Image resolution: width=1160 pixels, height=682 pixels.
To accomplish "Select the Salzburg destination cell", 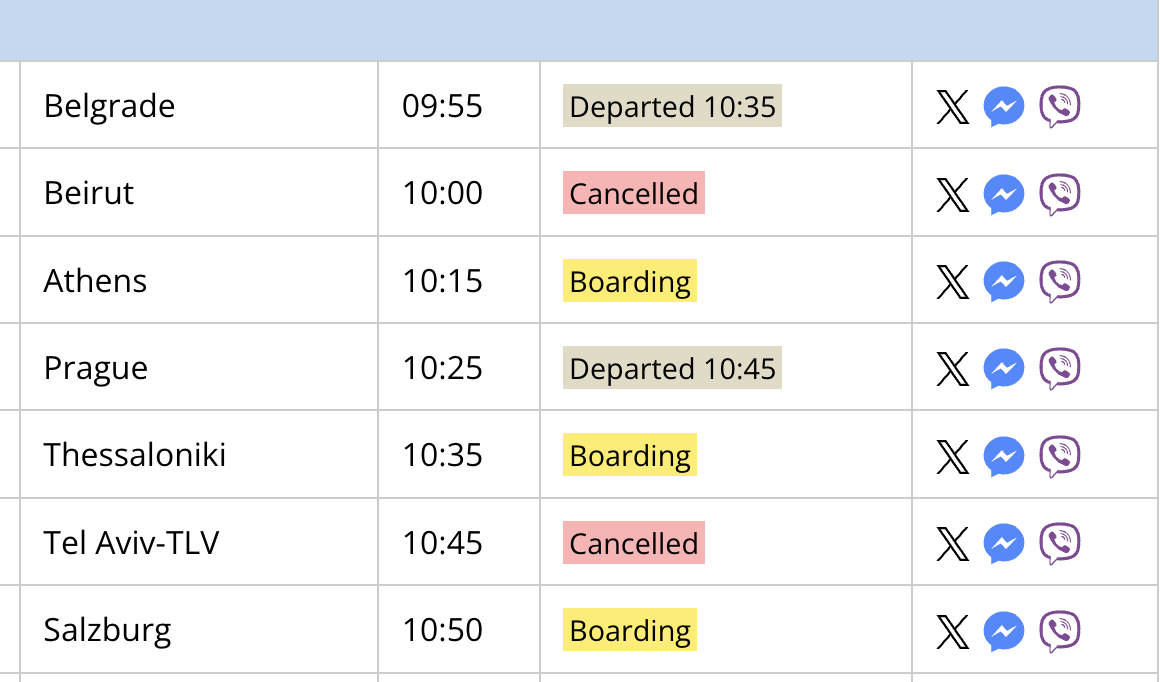I will coord(199,629).
